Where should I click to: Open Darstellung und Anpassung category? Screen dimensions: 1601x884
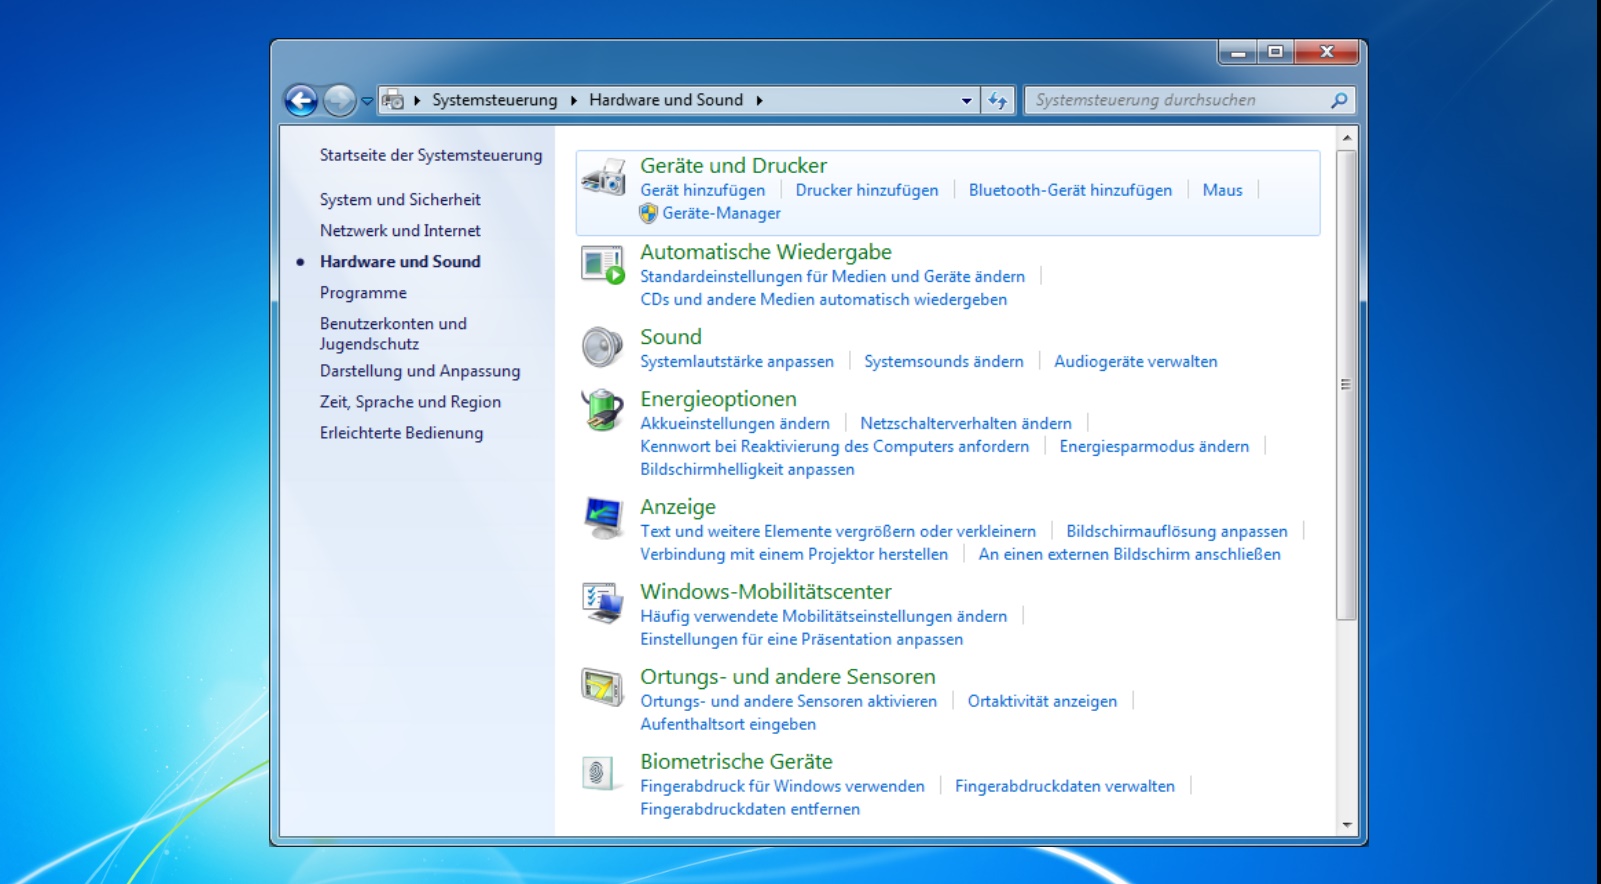point(420,371)
